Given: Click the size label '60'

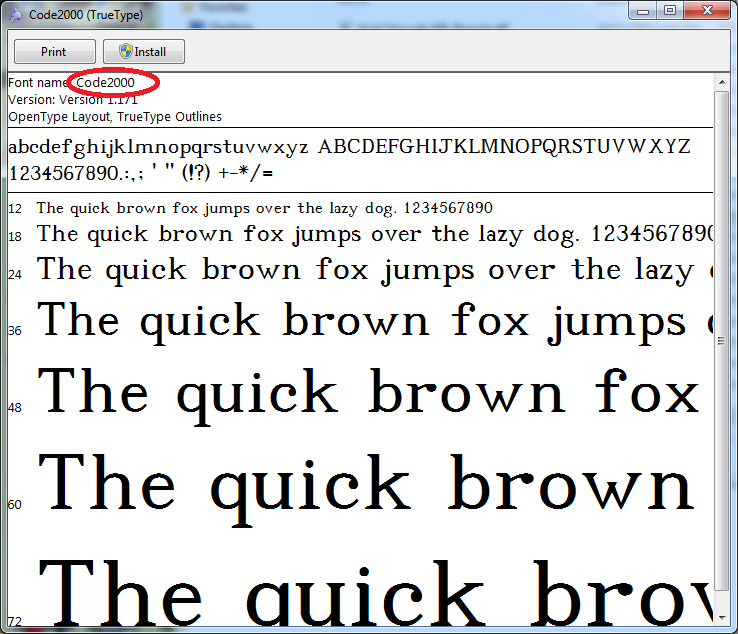Looking at the screenshot, I should (15, 505).
